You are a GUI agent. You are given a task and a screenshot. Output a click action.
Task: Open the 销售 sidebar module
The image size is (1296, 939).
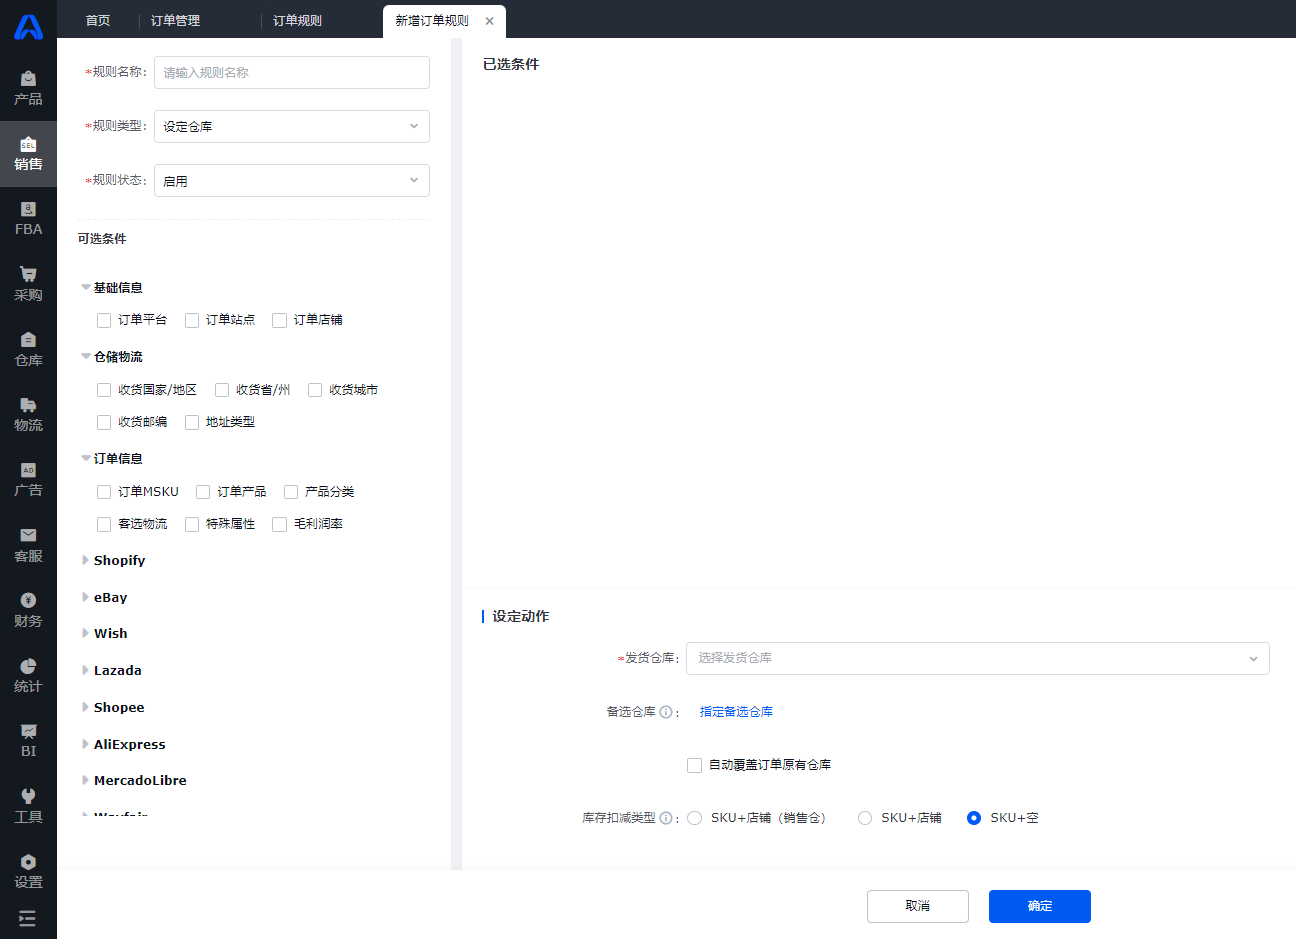(28, 154)
